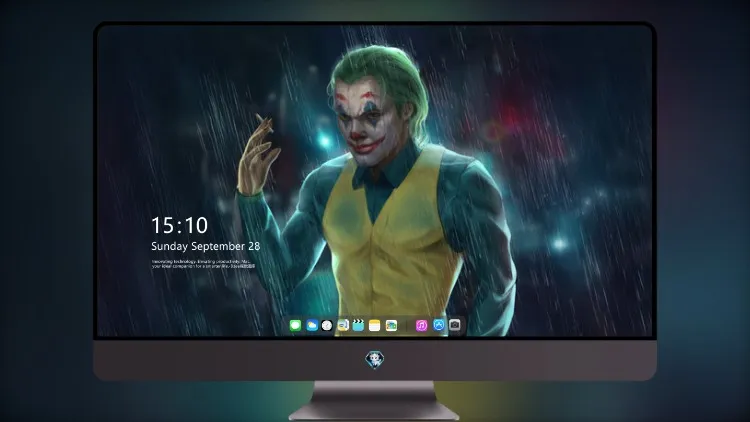
Task: Open the blue App Store icon
Action: pos(439,325)
